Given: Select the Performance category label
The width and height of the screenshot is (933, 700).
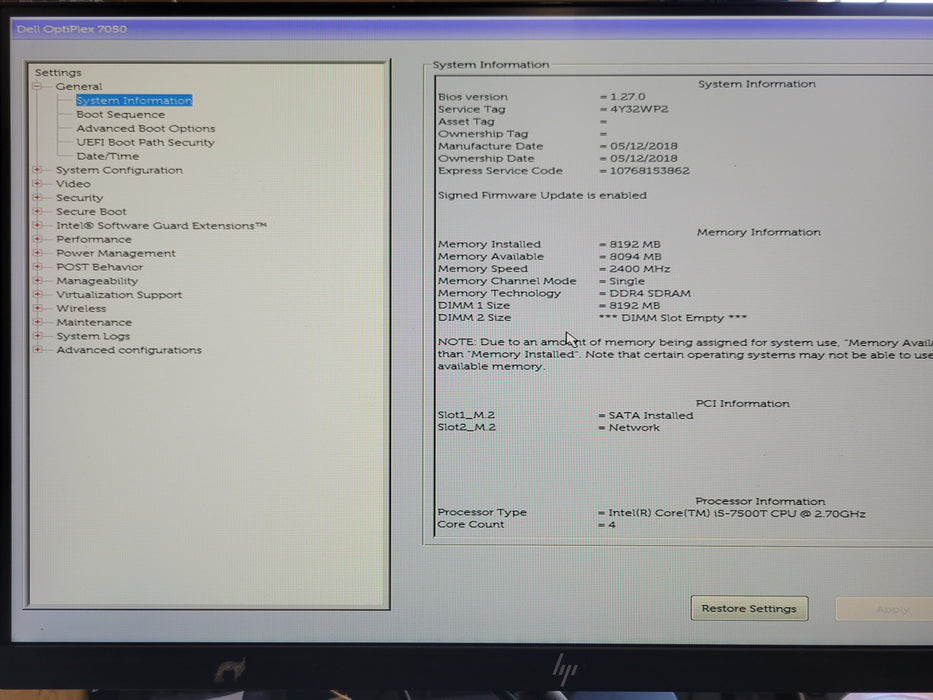Looking at the screenshot, I should [x=94, y=239].
